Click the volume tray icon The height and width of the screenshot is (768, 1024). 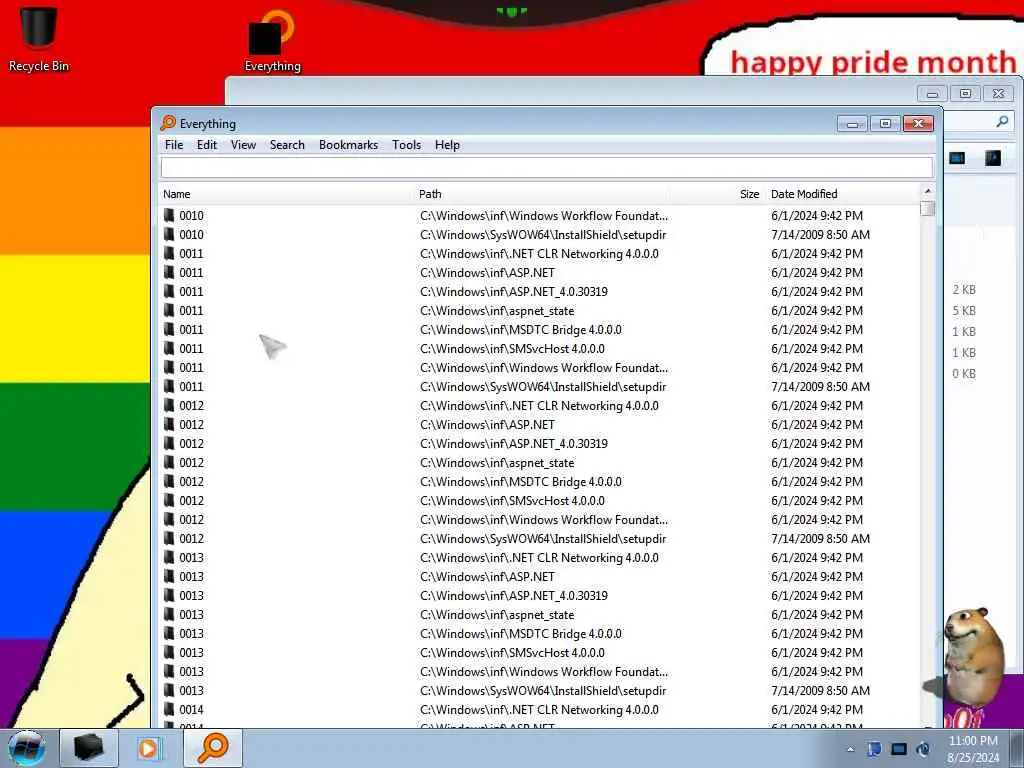[923, 749]
